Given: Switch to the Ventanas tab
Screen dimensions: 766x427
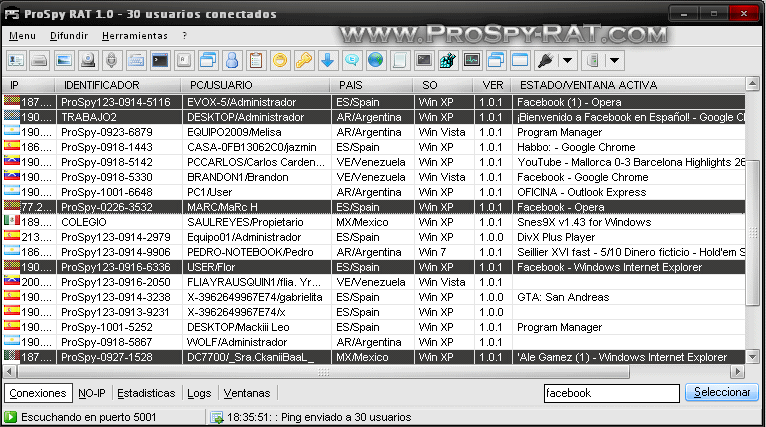Looking at the screenshot, I should pyautogui.click(x=247, y=393).
